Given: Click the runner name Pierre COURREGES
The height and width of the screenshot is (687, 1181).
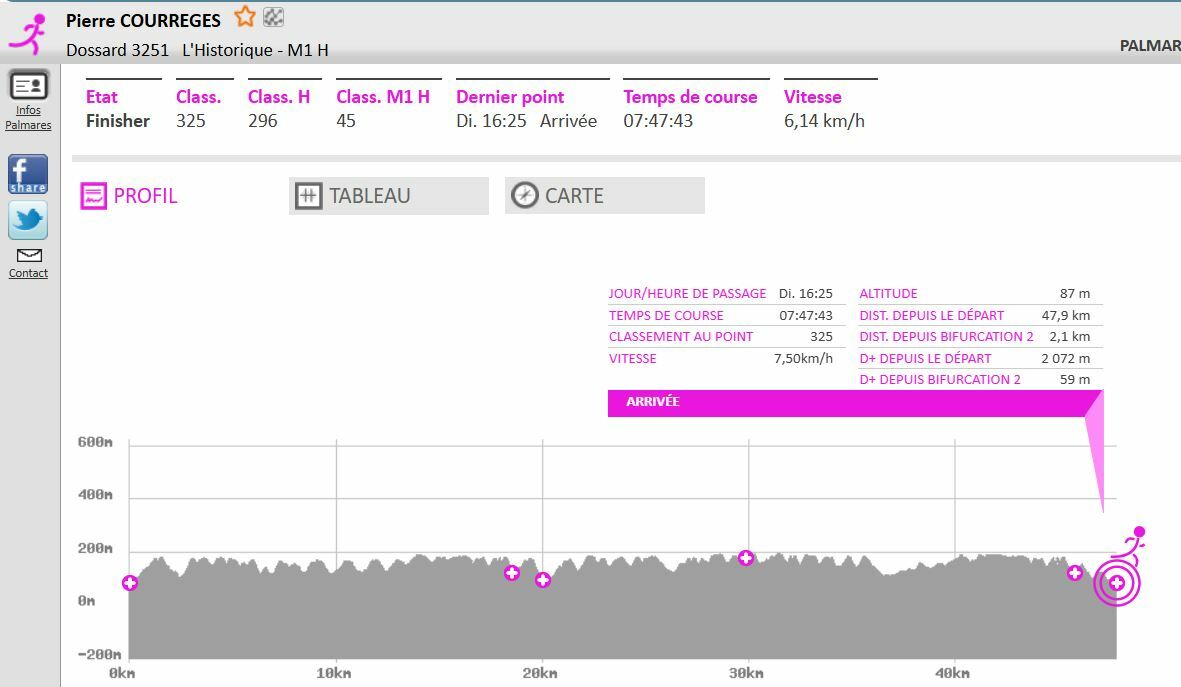Looking at the screenshot, I should click(x=143, y=20).
